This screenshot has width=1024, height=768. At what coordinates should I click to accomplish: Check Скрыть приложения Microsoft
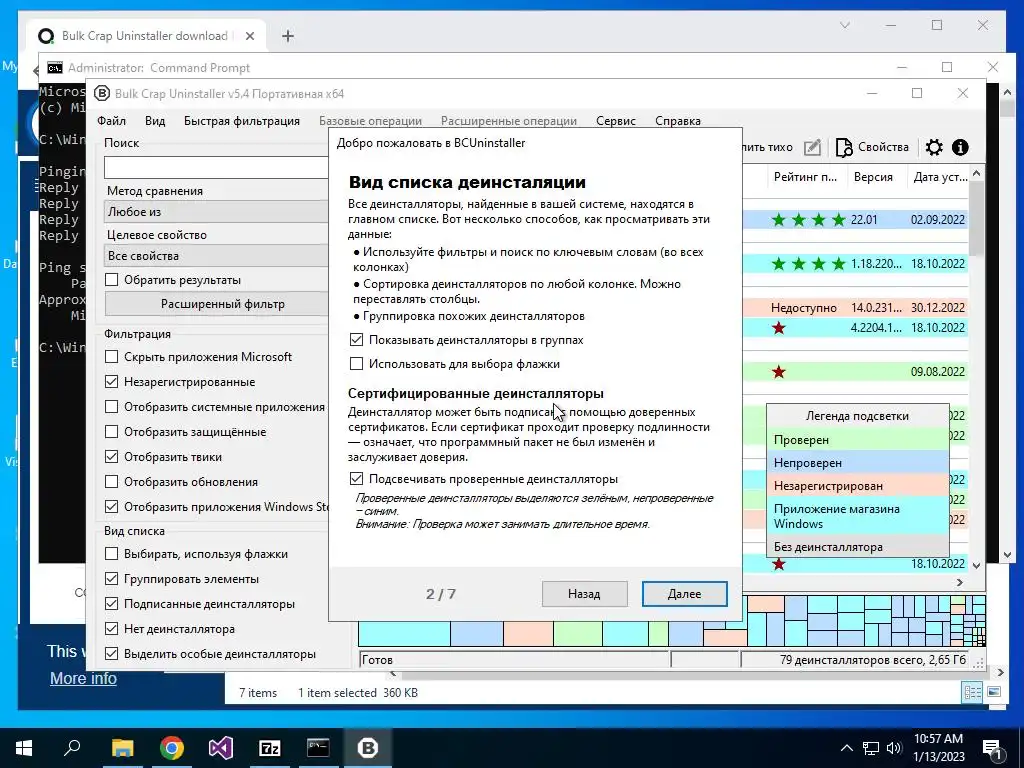click(x=112, y=357)
